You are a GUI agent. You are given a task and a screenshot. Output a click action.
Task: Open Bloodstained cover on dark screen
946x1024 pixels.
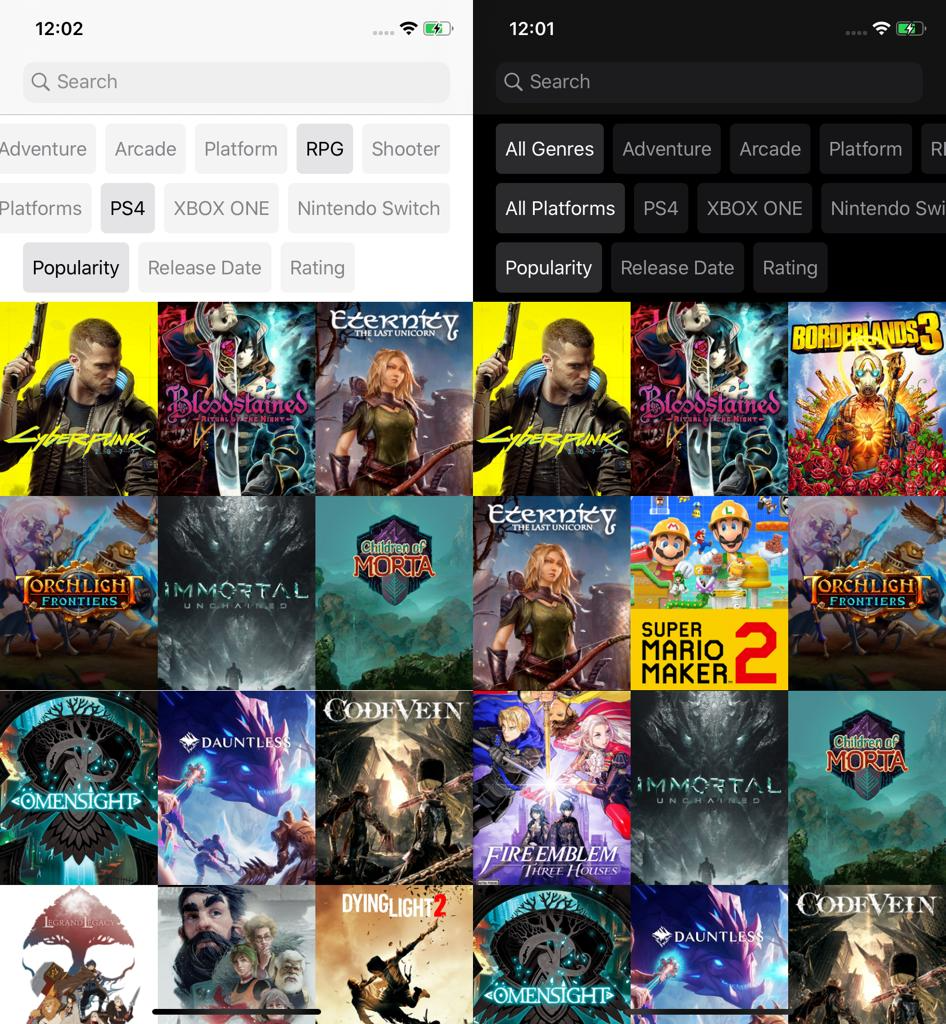(709, 398)
